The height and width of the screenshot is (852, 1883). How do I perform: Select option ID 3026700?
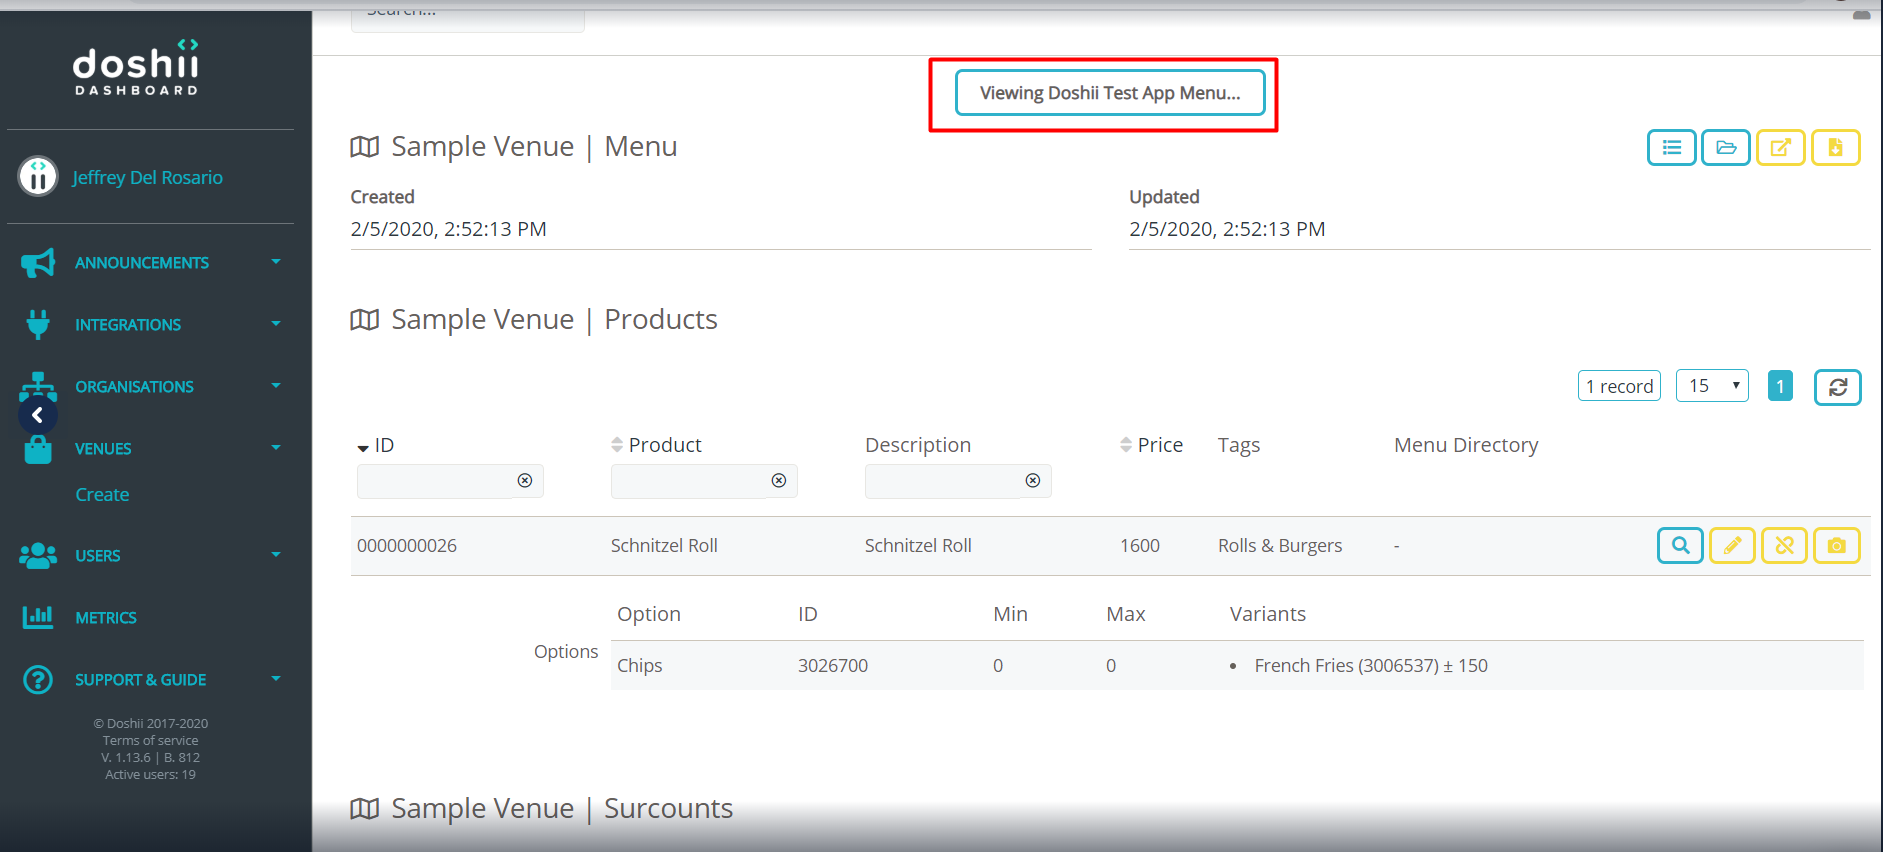tap(833, 666)
